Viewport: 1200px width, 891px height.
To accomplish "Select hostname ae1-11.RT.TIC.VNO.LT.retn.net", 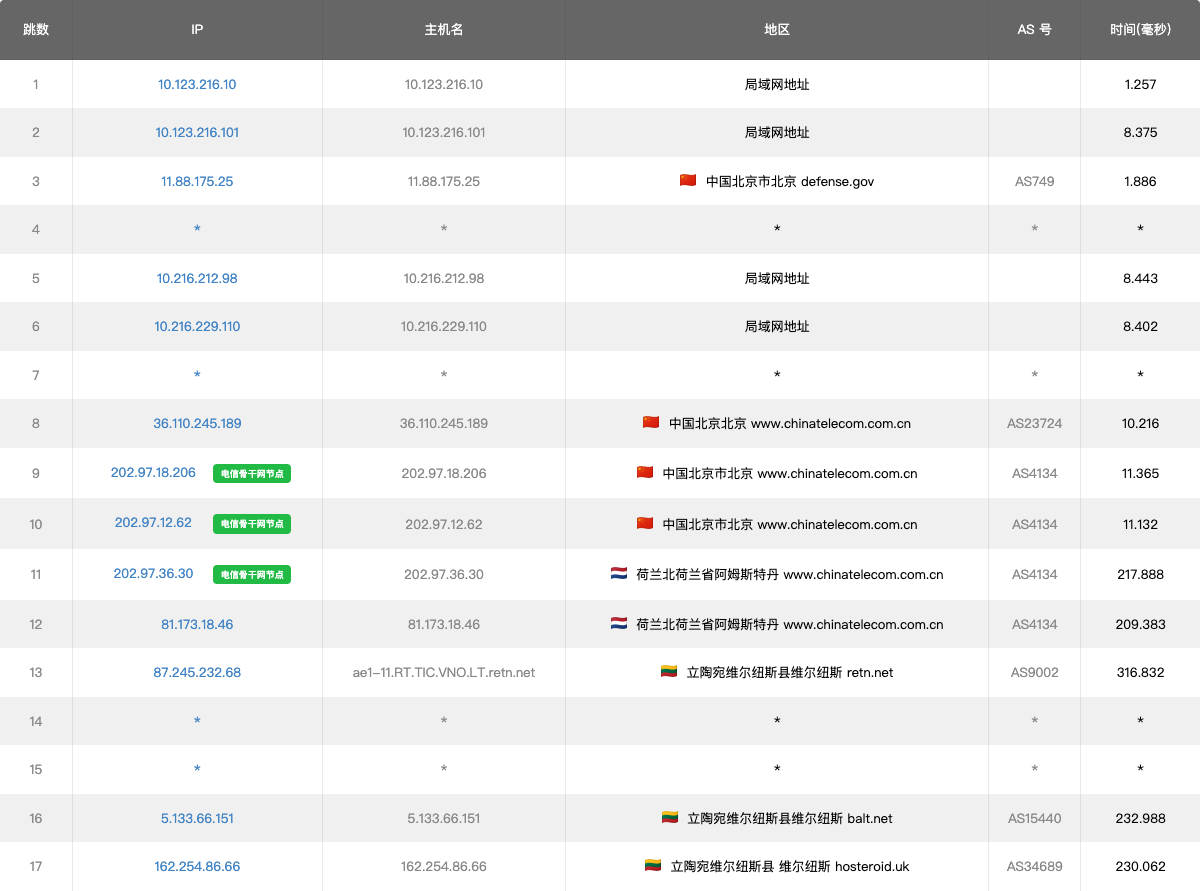I will pyautogui.click(x=443, y=673).
